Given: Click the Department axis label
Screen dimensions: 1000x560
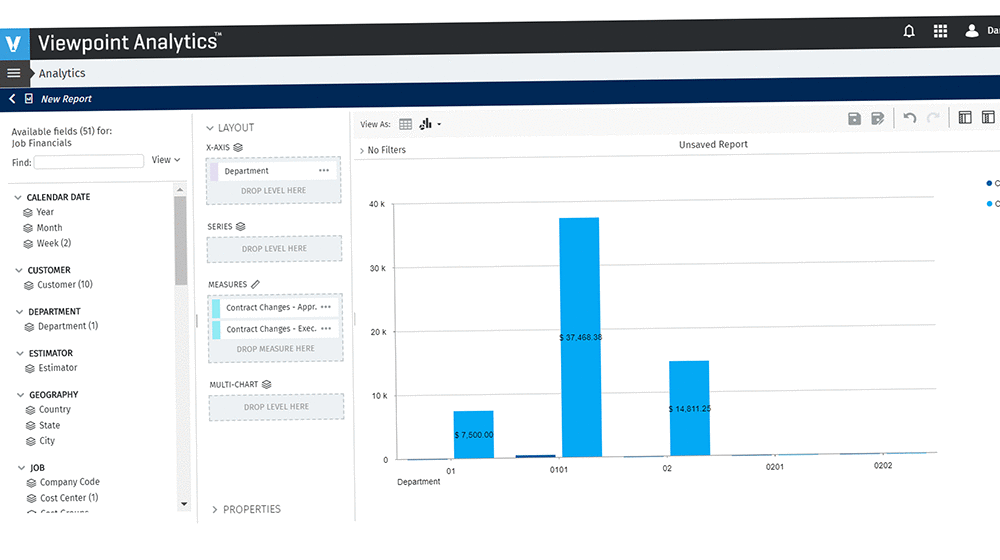Looking at the screenshot, I should [419, 482].
